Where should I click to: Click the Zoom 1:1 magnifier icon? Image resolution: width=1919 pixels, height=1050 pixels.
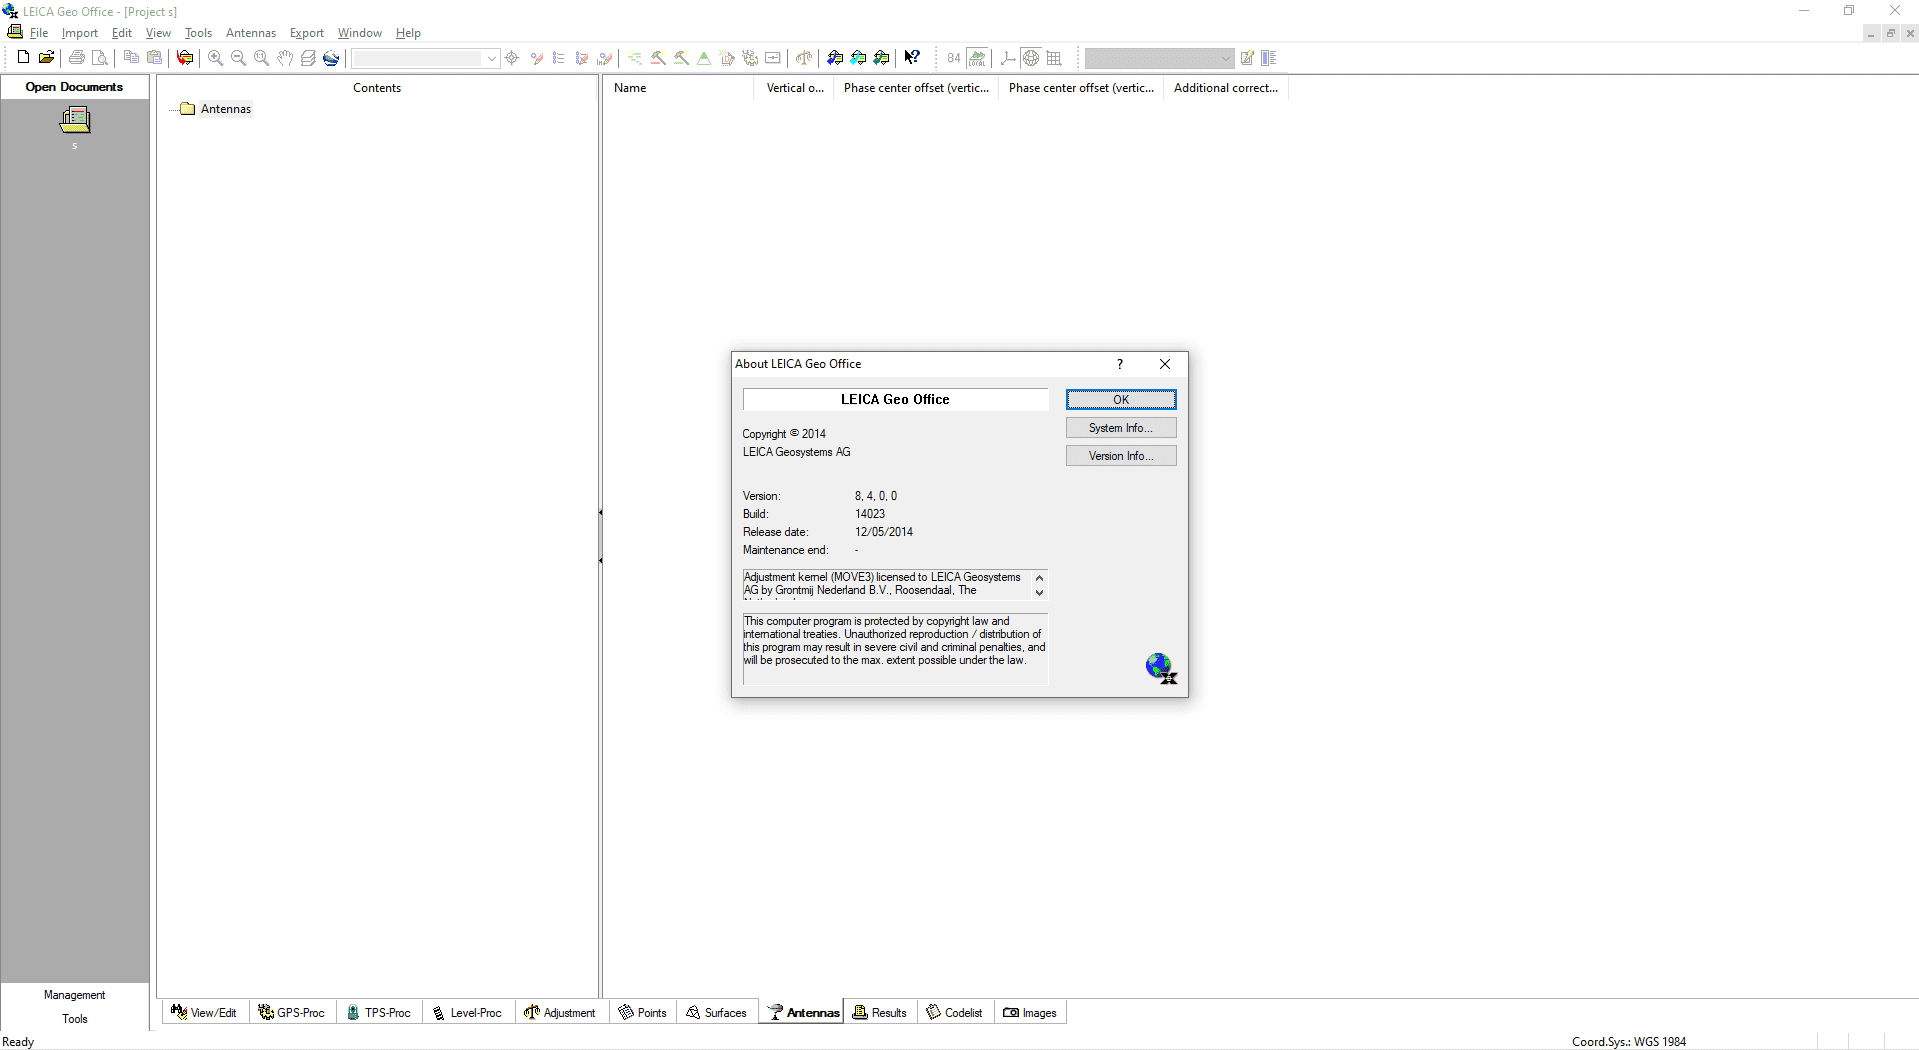261,58
